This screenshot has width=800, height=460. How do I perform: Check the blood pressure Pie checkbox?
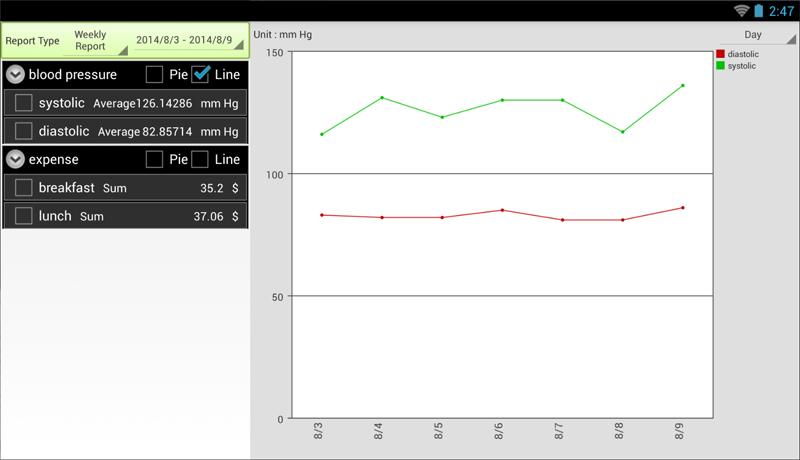(x=154, y=74)
